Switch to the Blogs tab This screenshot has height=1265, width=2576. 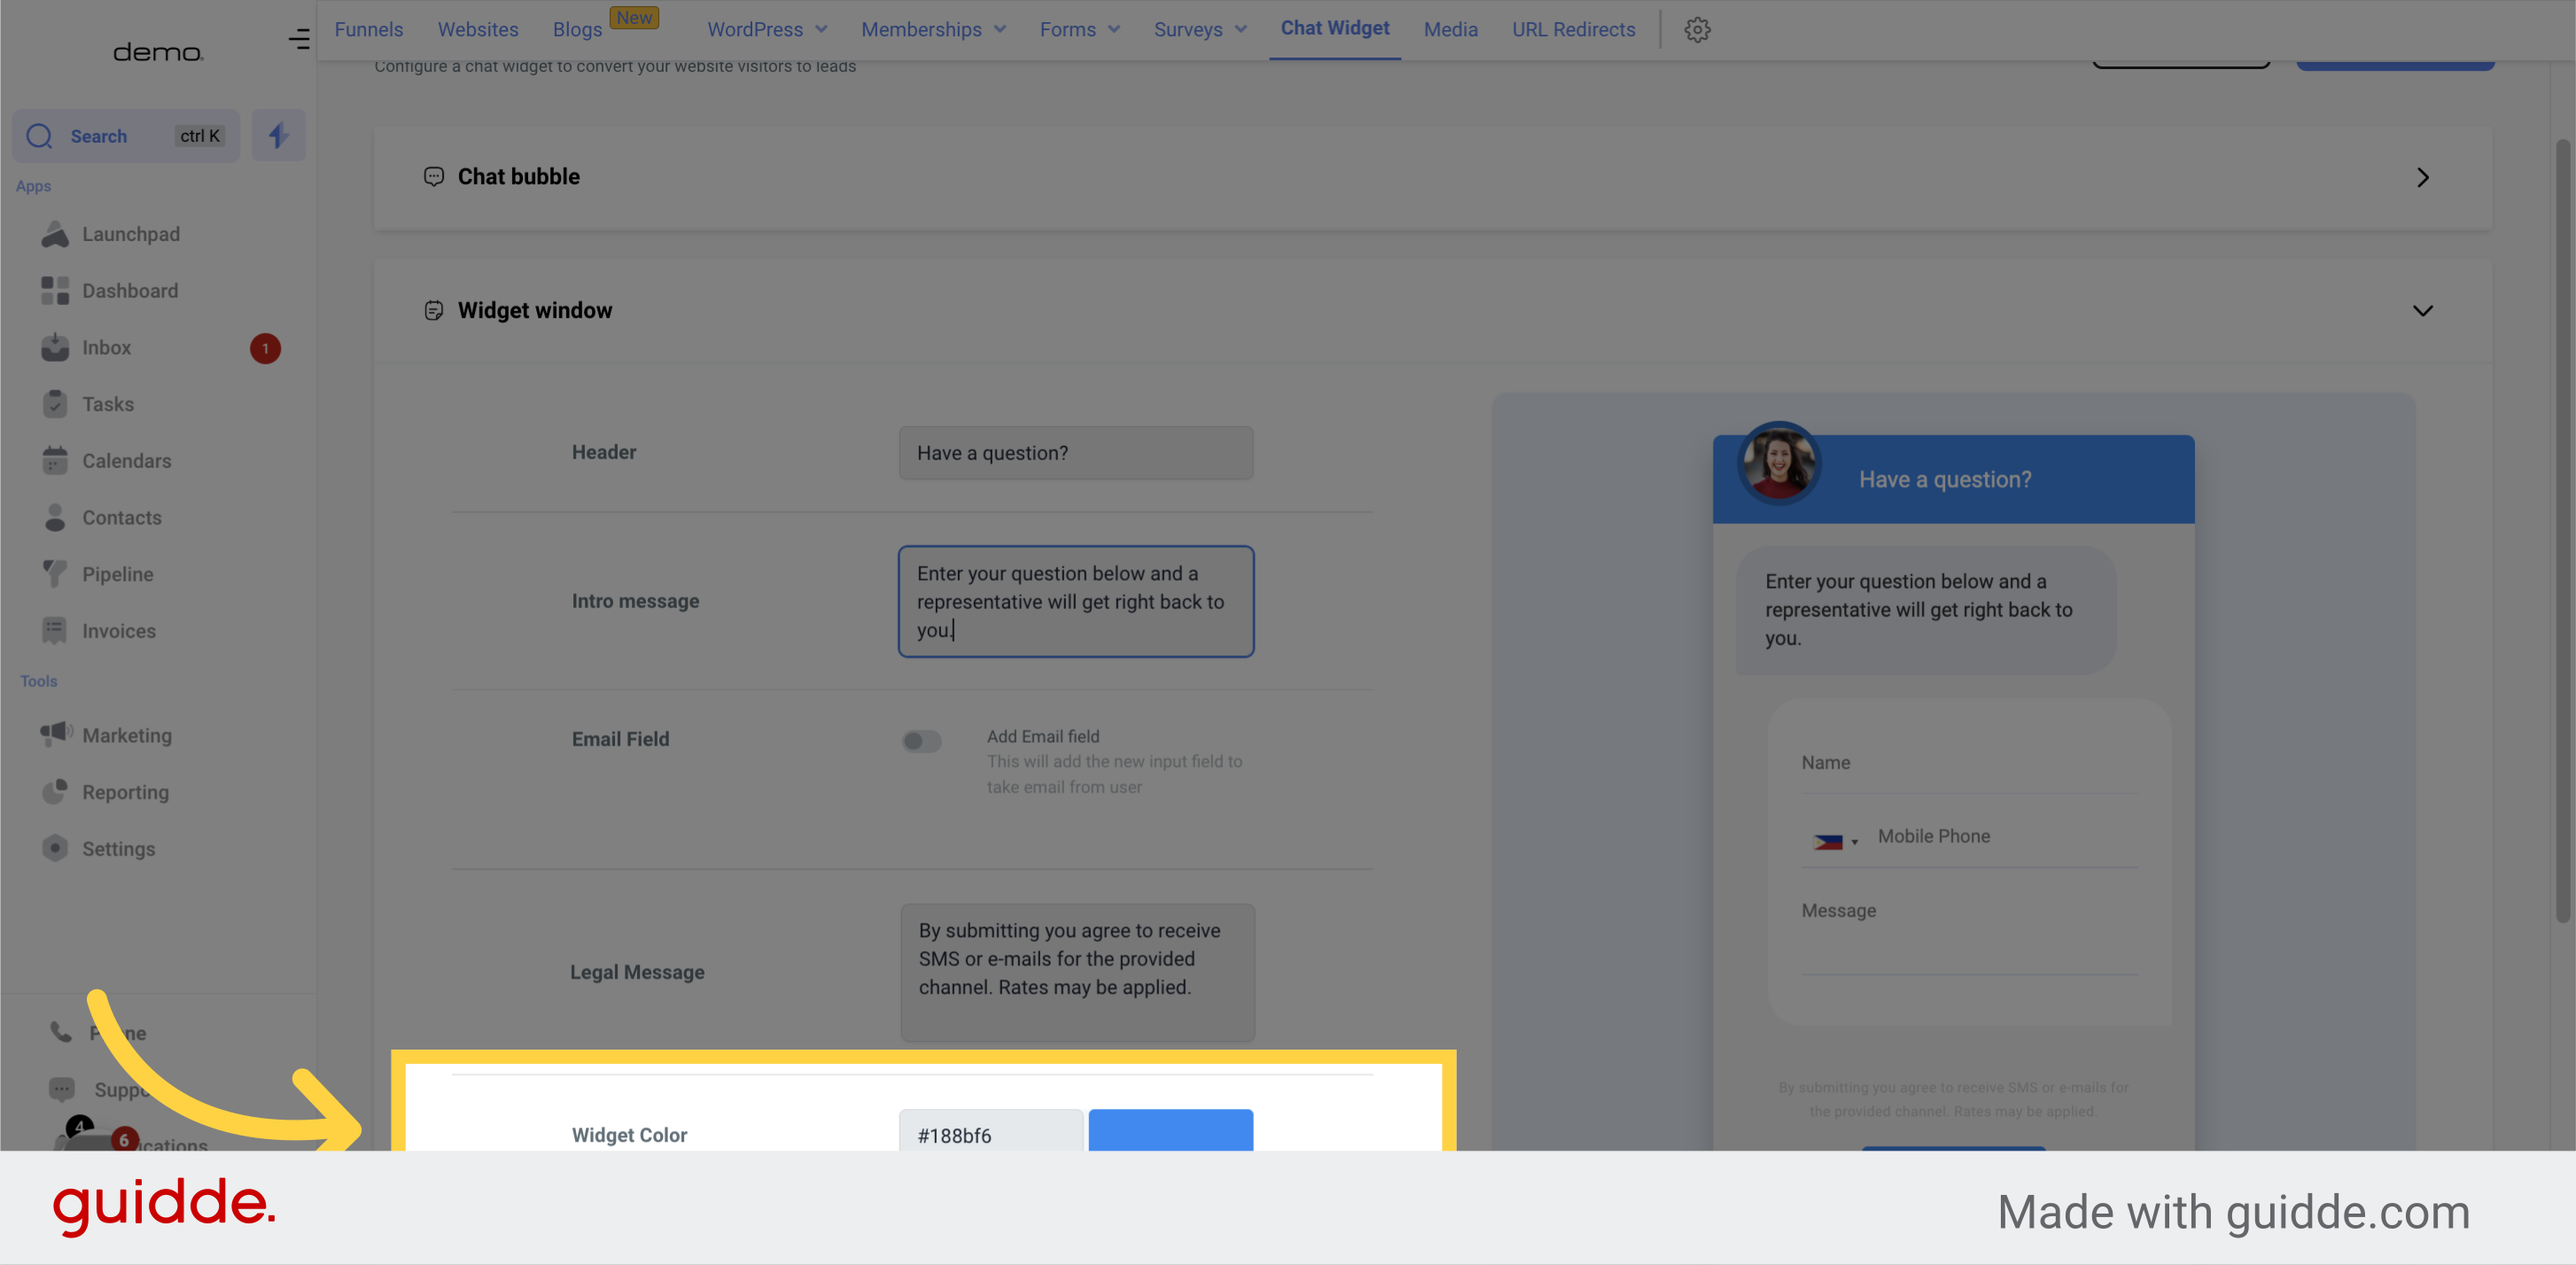577,29
